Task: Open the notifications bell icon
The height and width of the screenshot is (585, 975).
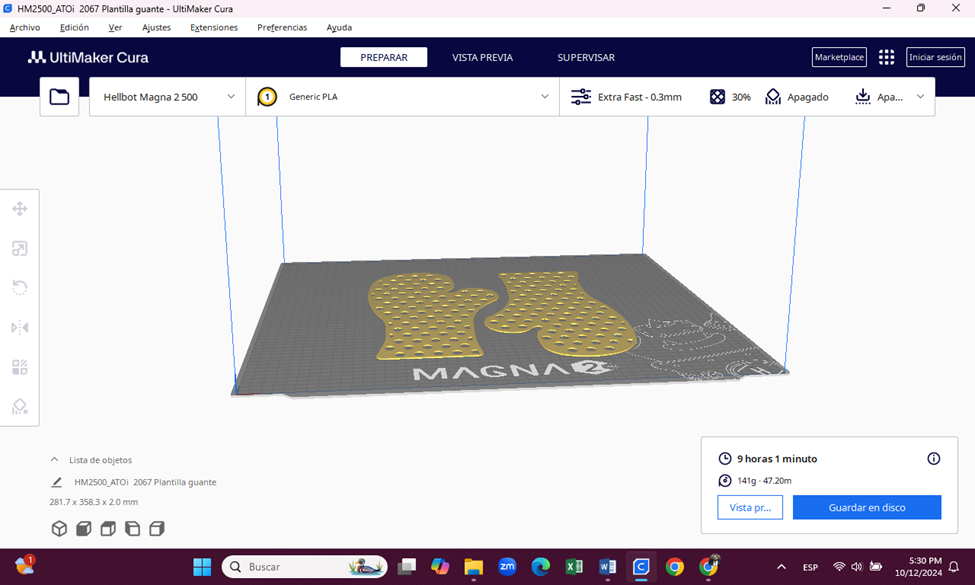Action: (954, 567)
